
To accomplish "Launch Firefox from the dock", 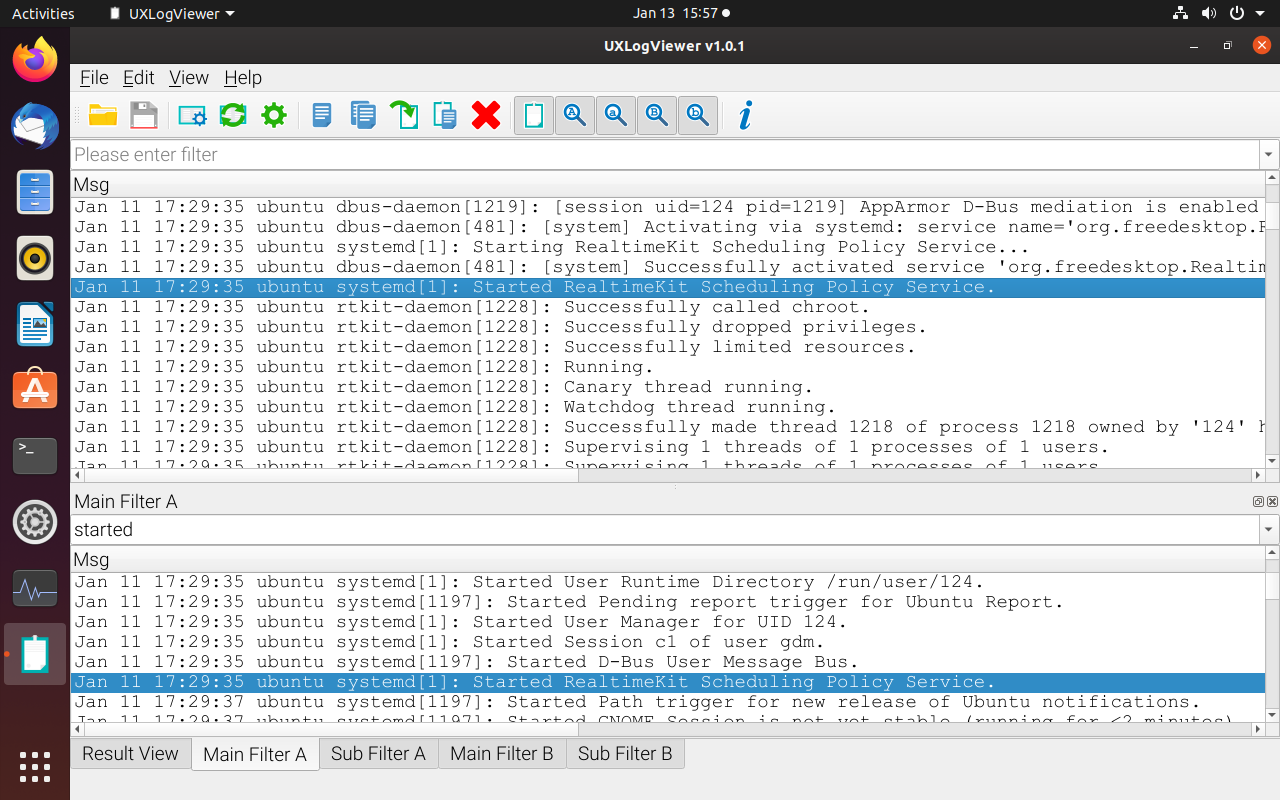I will tap(34, 60).
